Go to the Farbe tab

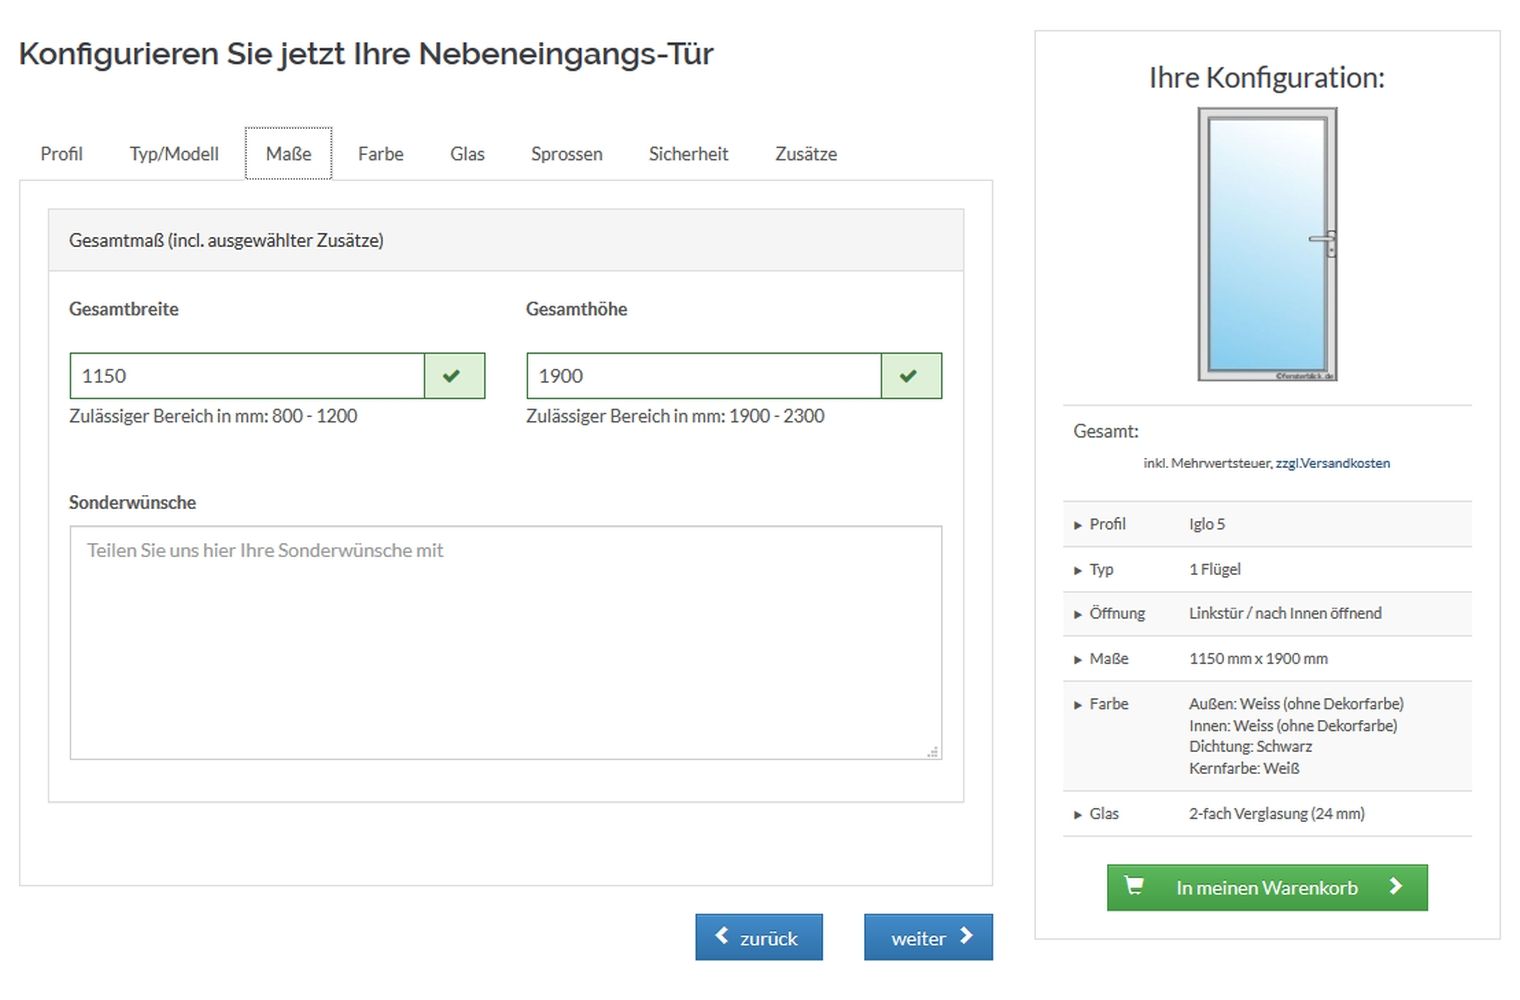coord(380,154)
